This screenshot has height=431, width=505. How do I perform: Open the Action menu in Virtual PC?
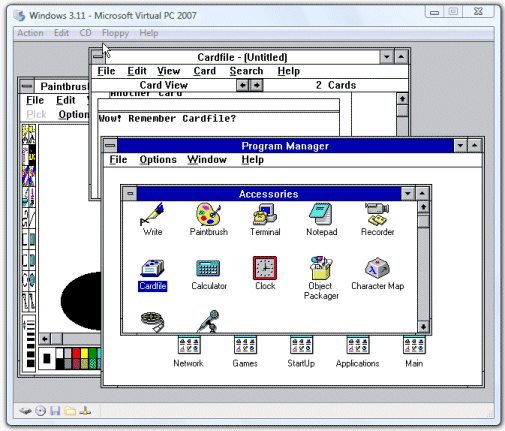pyautogui.click(x=30, y=33)
